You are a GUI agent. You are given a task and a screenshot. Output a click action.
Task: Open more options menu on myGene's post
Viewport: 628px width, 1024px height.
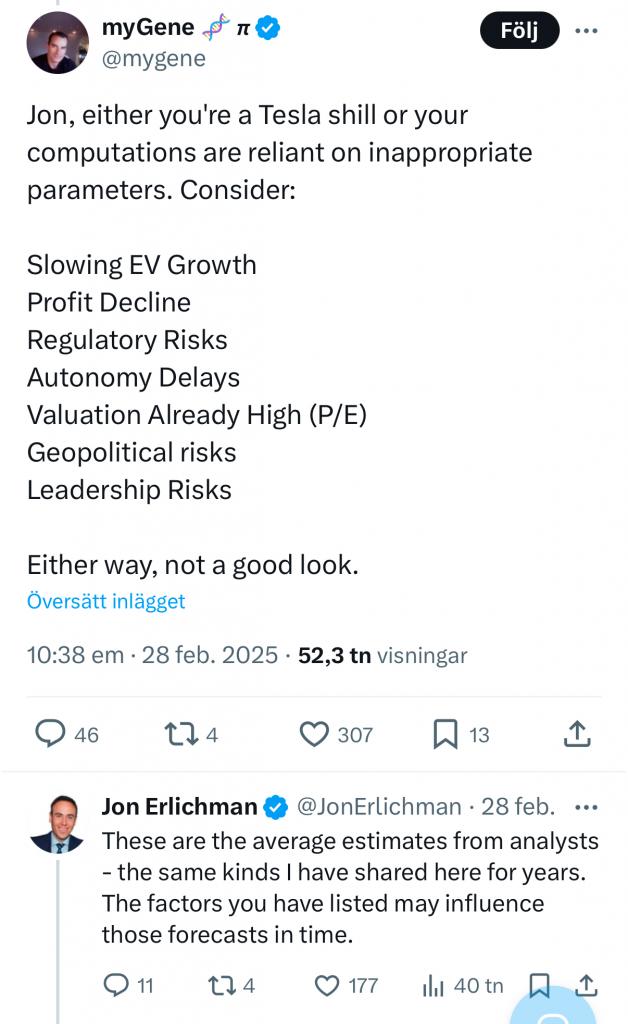[x=587, y=30]
